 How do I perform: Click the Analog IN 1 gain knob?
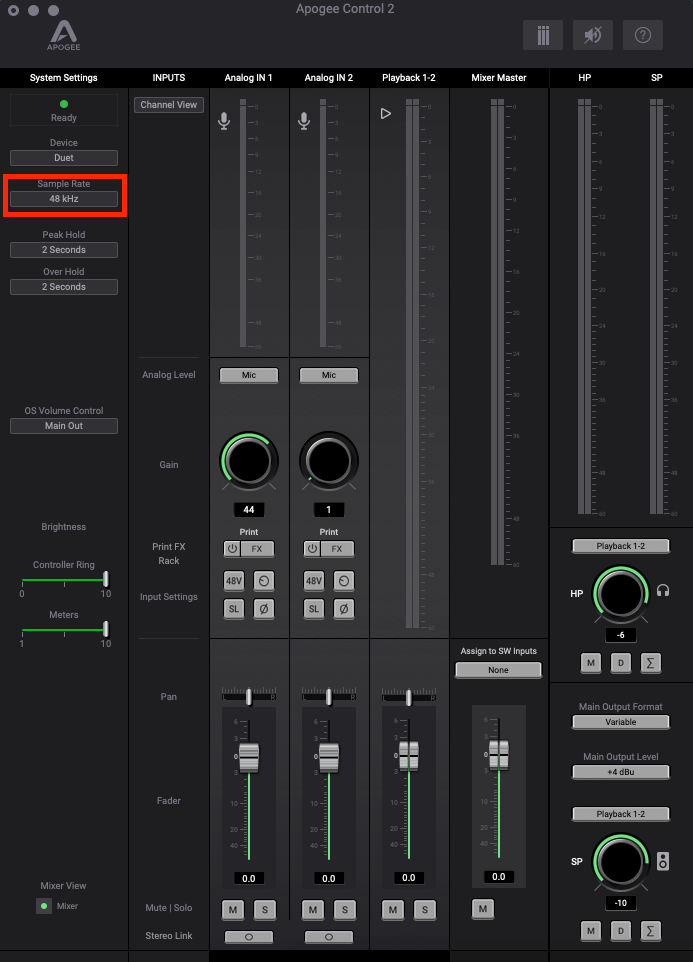click(249, 461)
